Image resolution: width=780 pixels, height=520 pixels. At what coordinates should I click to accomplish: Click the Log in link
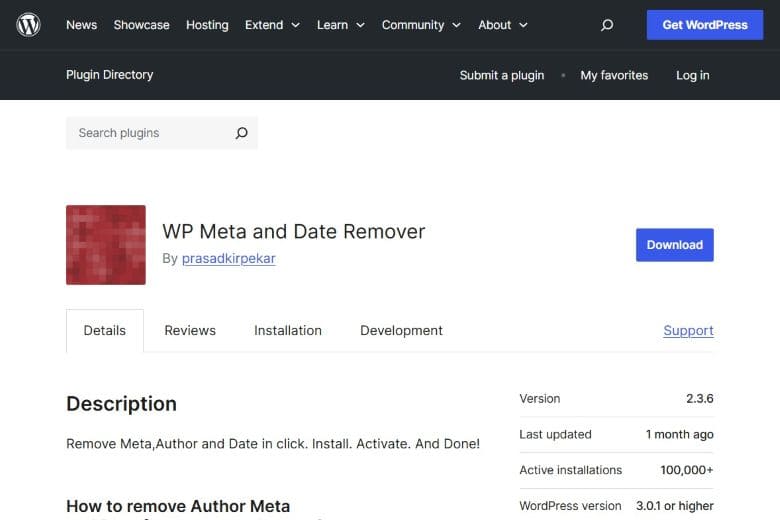[692, 75]
